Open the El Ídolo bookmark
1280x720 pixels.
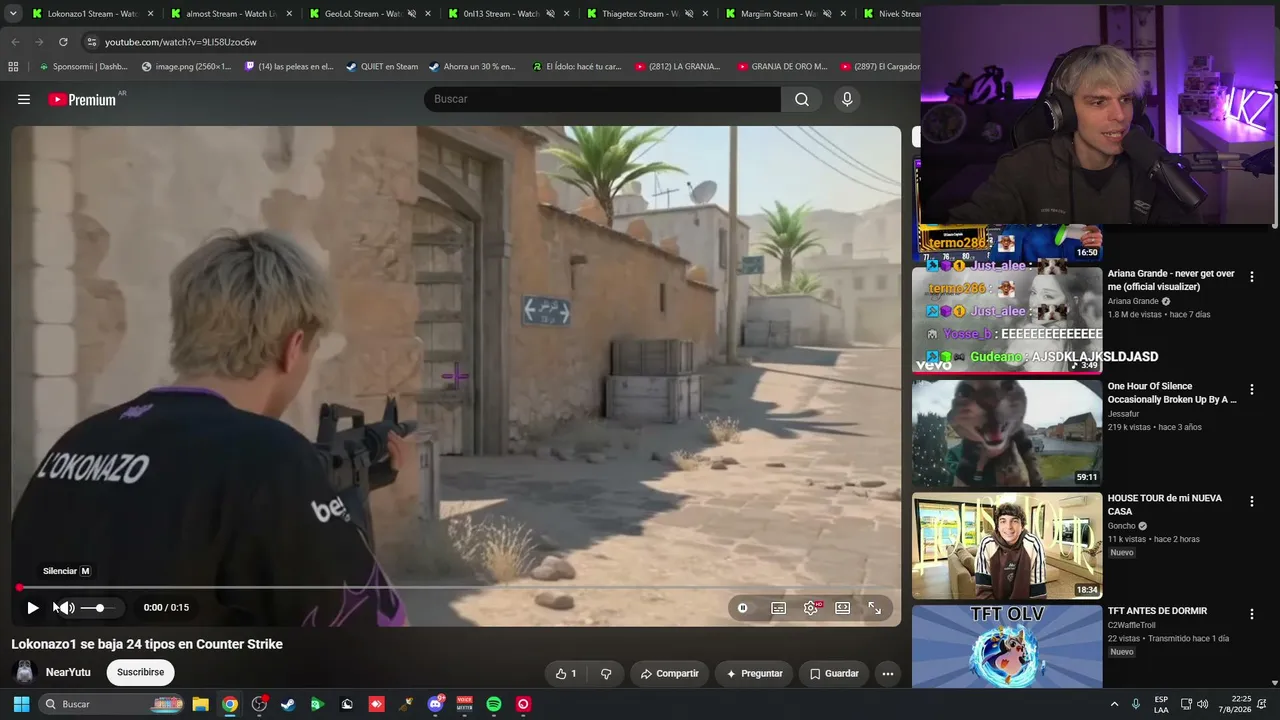point(577,67)
